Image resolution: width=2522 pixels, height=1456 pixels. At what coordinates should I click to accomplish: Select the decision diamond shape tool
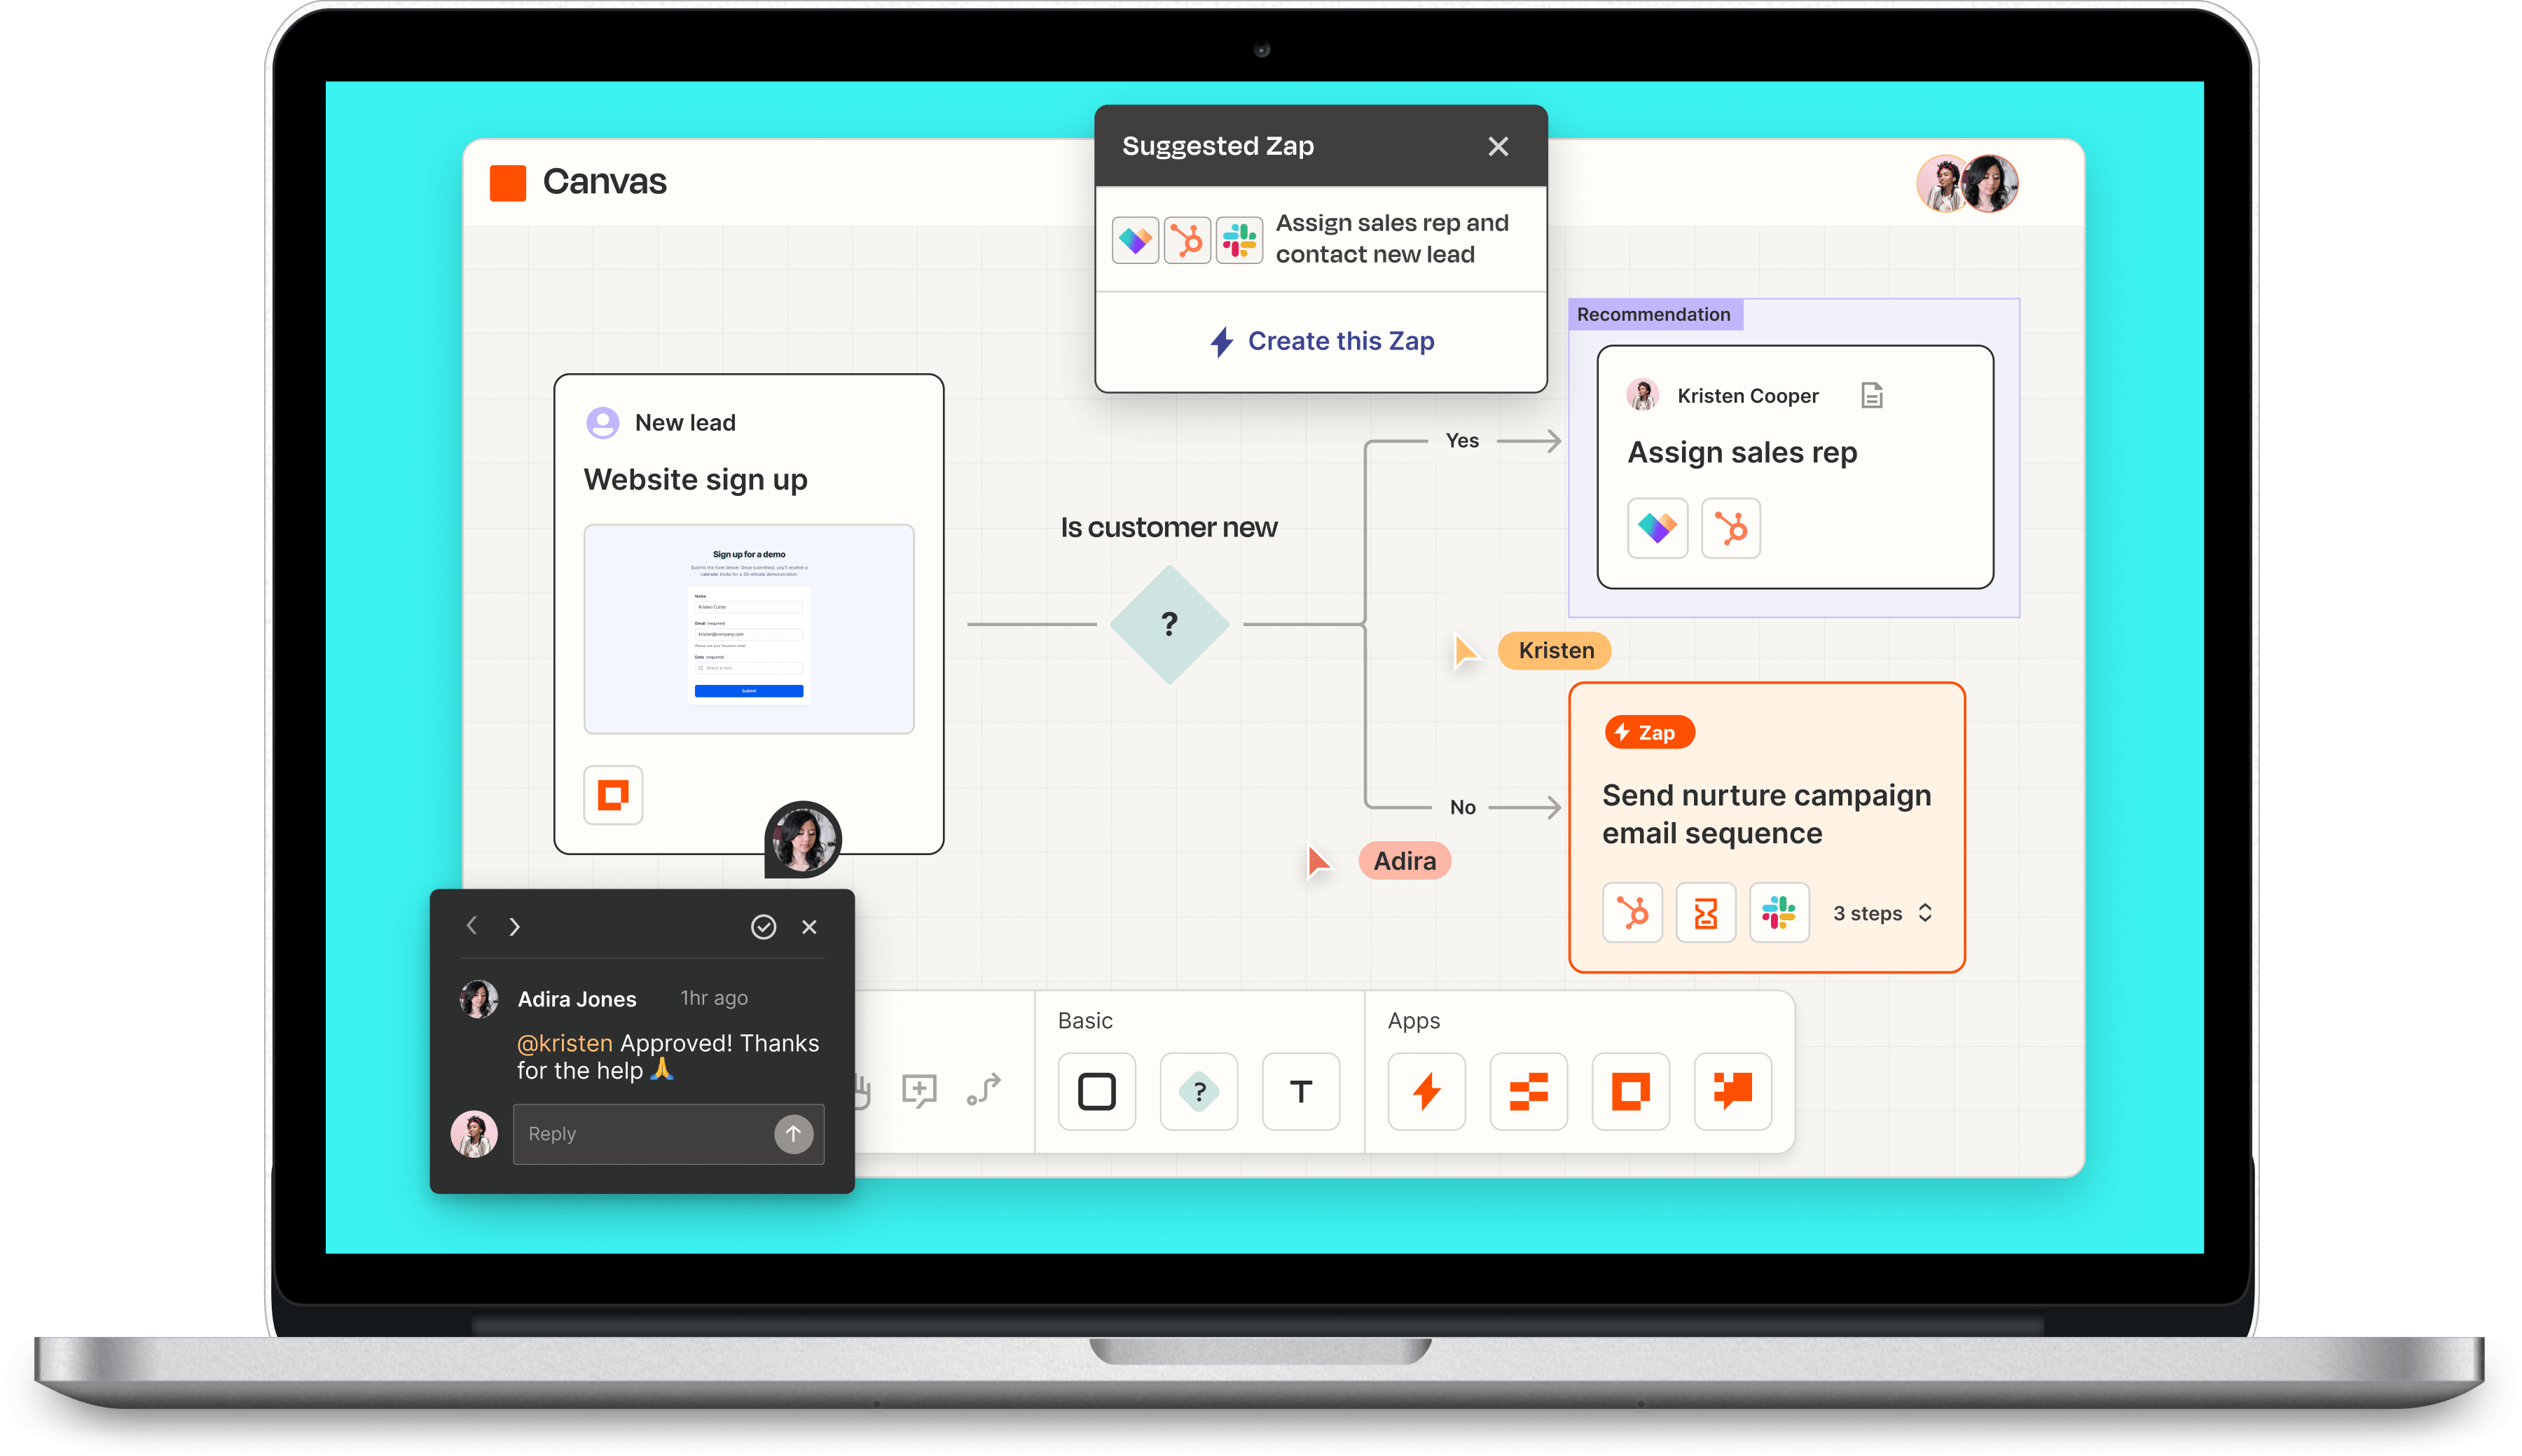(1201, 1090)
